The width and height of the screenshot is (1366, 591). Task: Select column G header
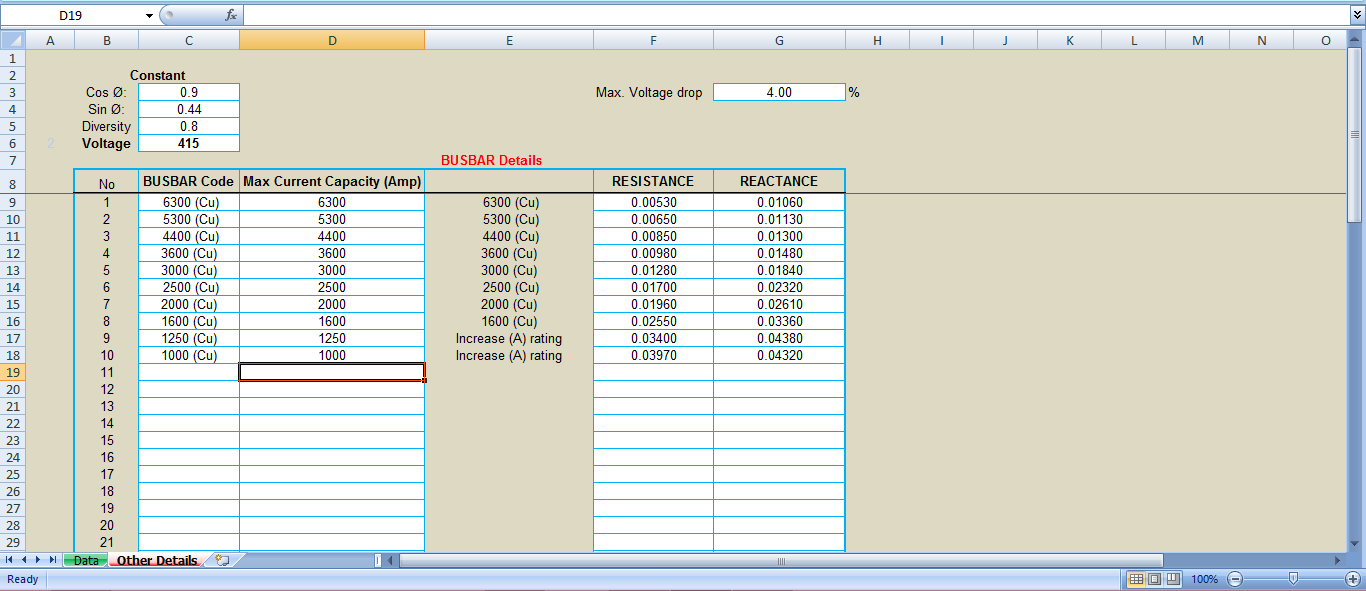[x=779, y=40]
